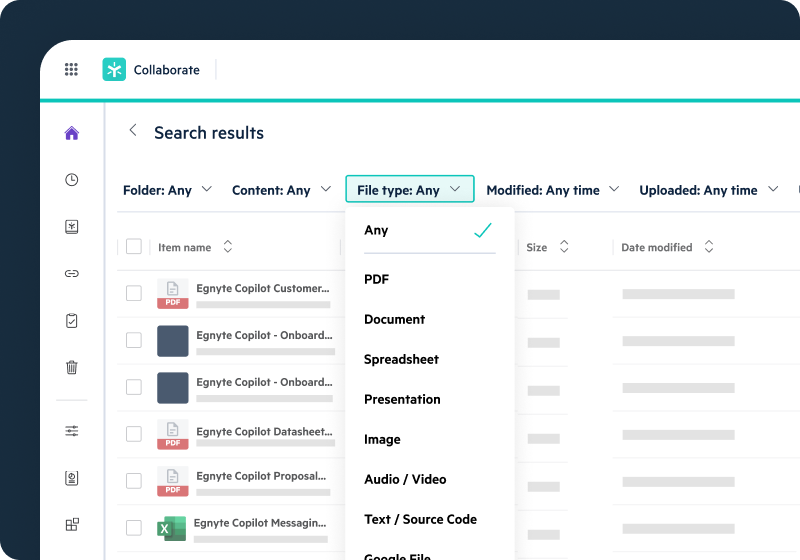This screenshot has width=800, height=560.
Task: Open the Trash bin icon
Action: 71,367
